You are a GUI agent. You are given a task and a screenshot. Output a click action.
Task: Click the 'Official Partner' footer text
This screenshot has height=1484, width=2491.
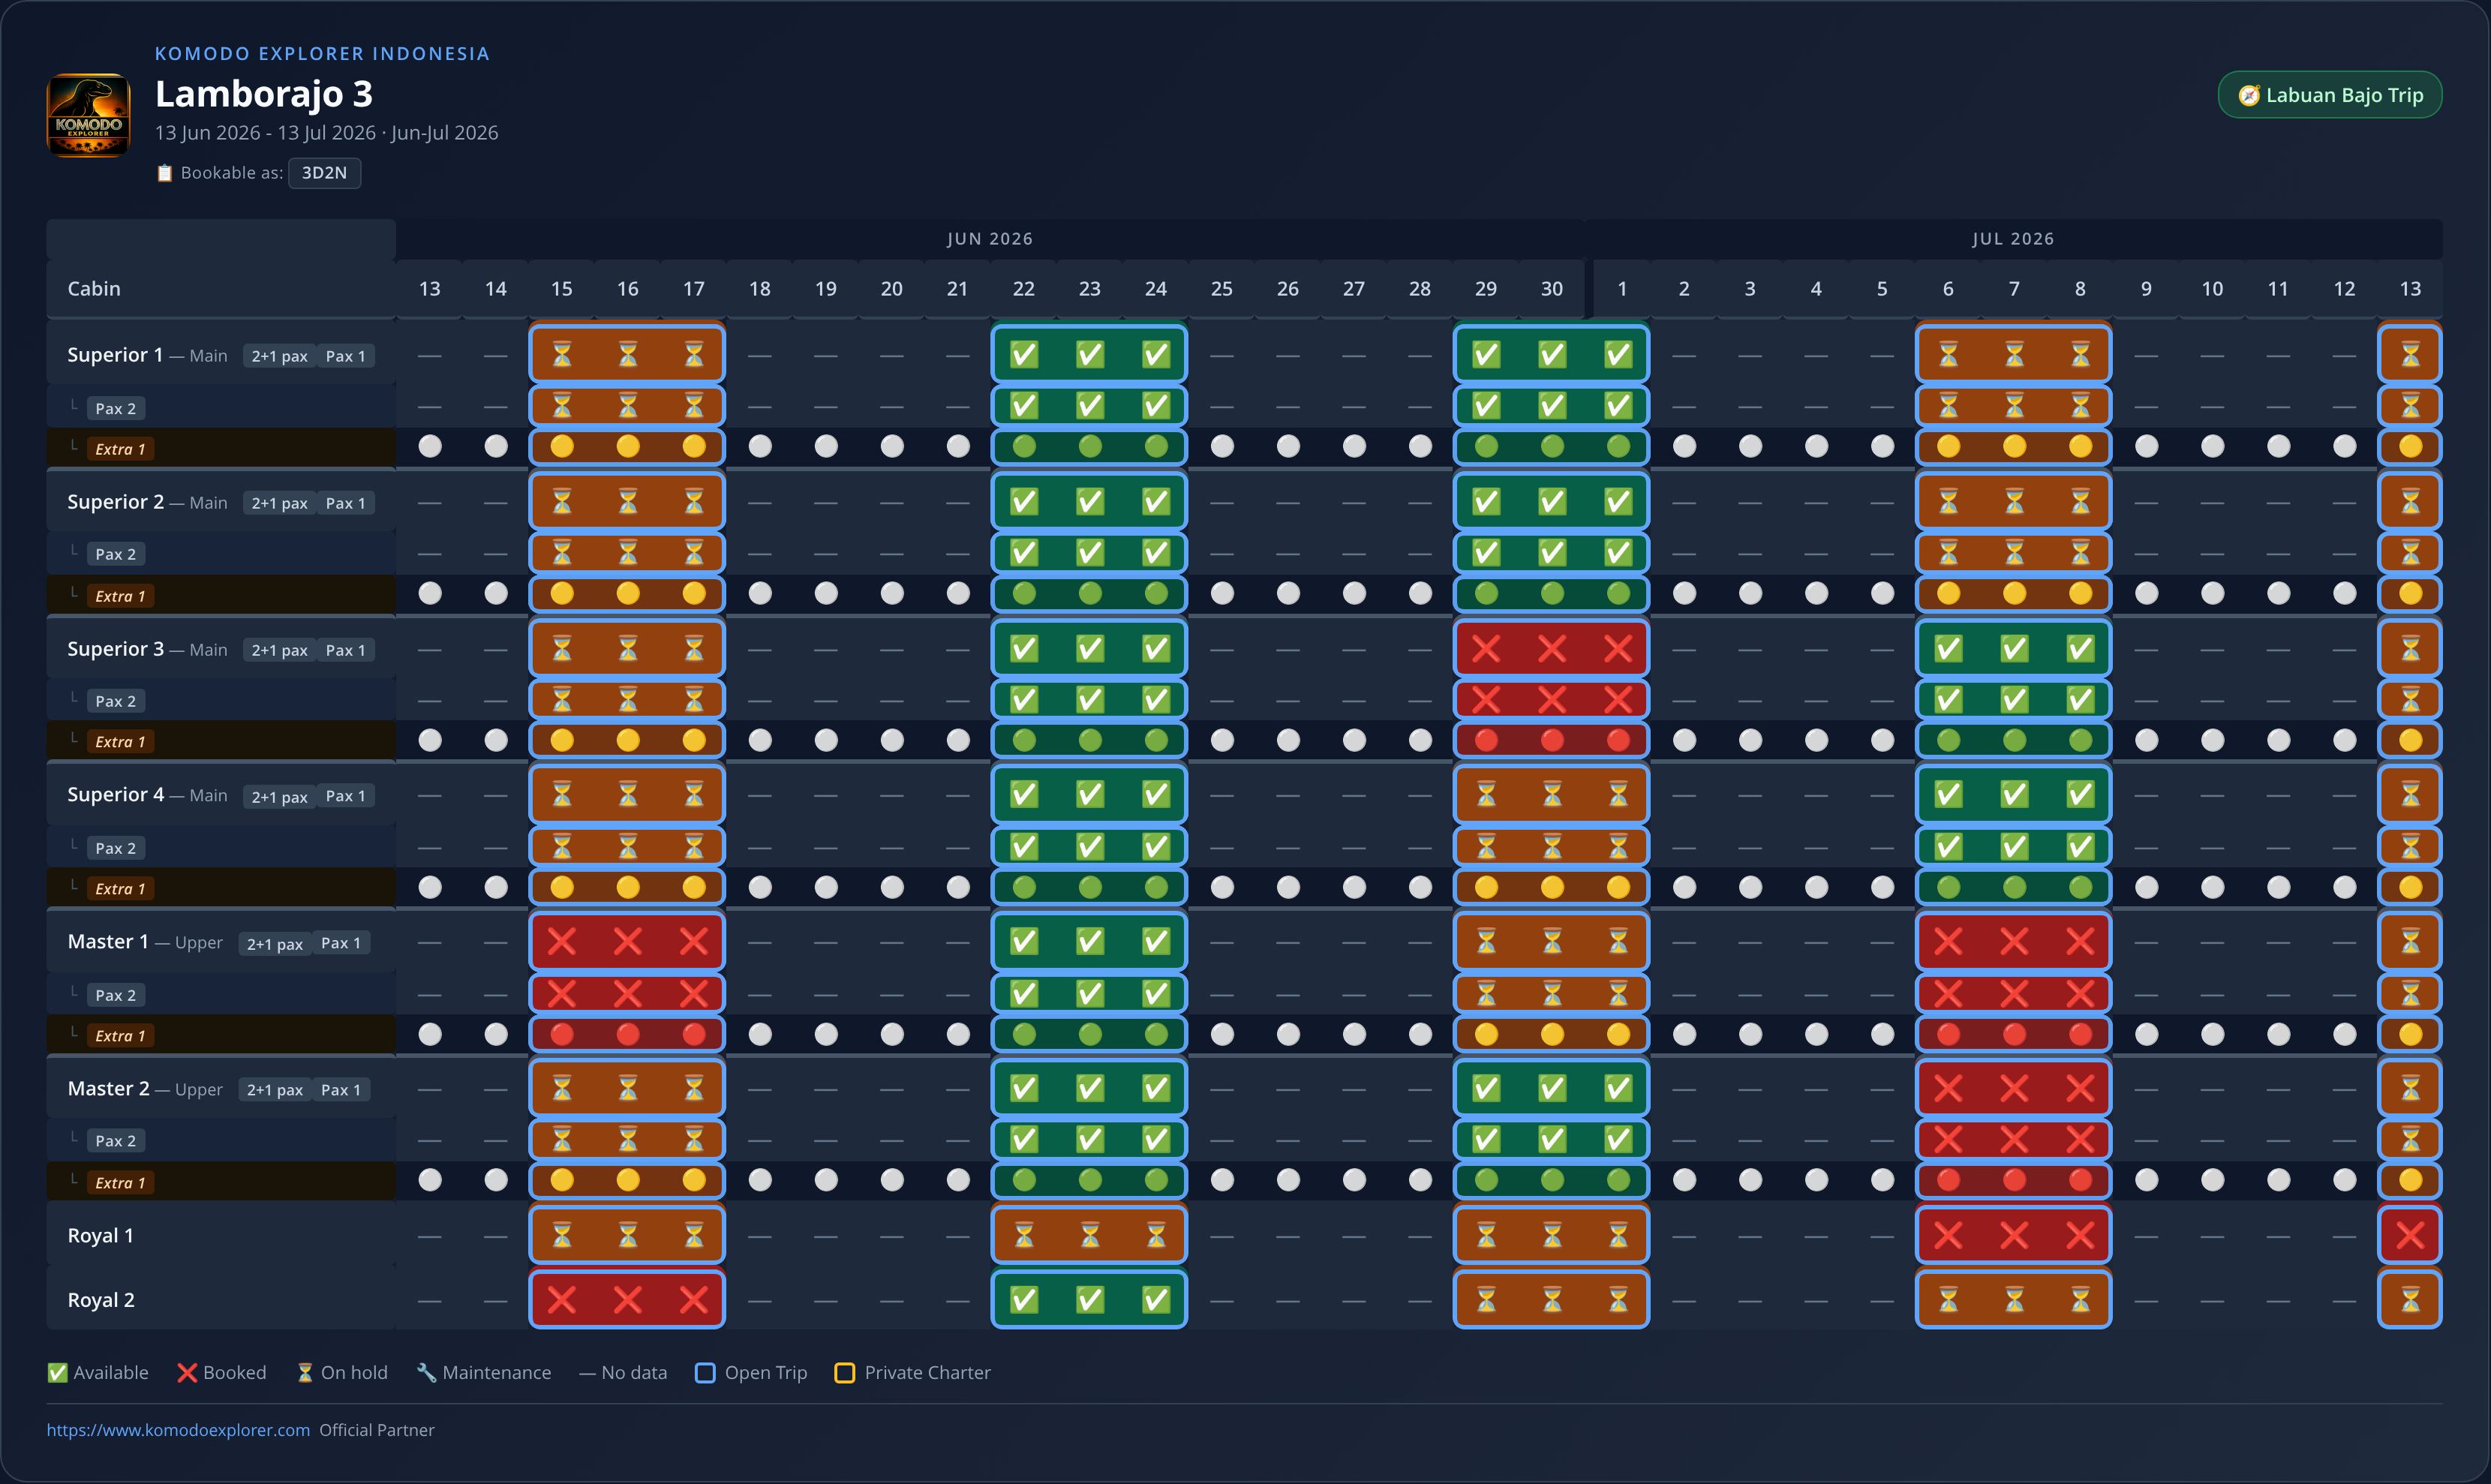click(x=377, y=1430)
